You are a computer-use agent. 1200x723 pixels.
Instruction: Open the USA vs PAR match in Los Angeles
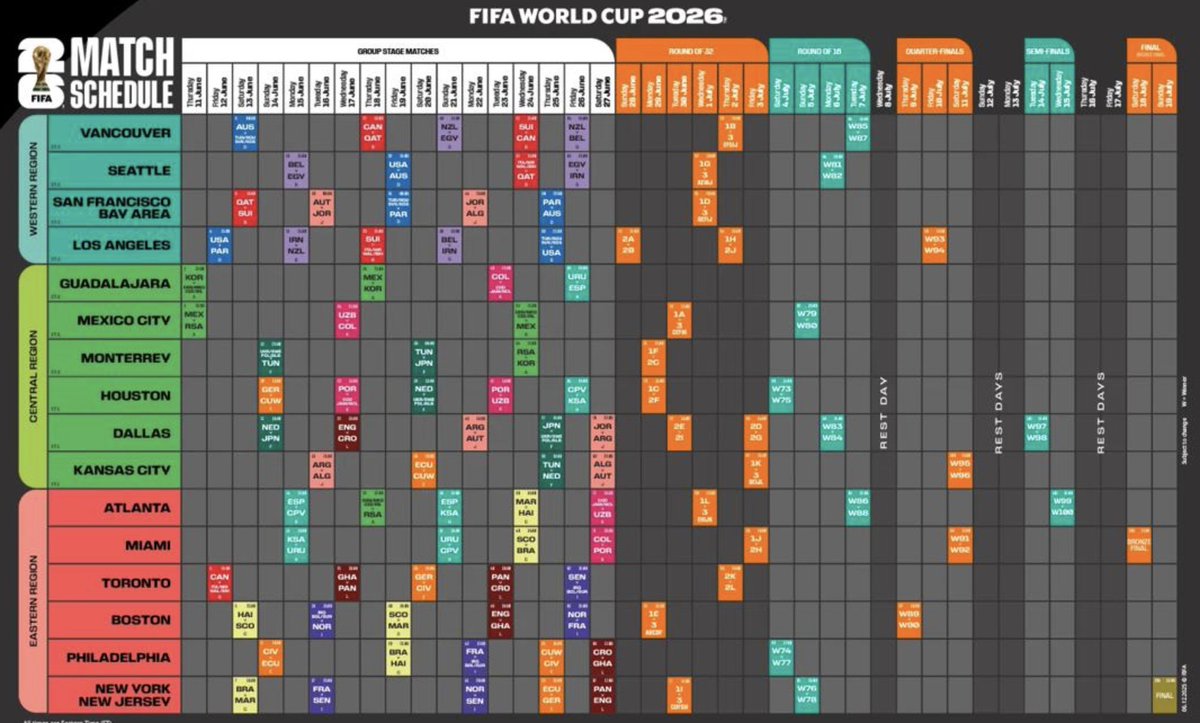pos(219,246)
